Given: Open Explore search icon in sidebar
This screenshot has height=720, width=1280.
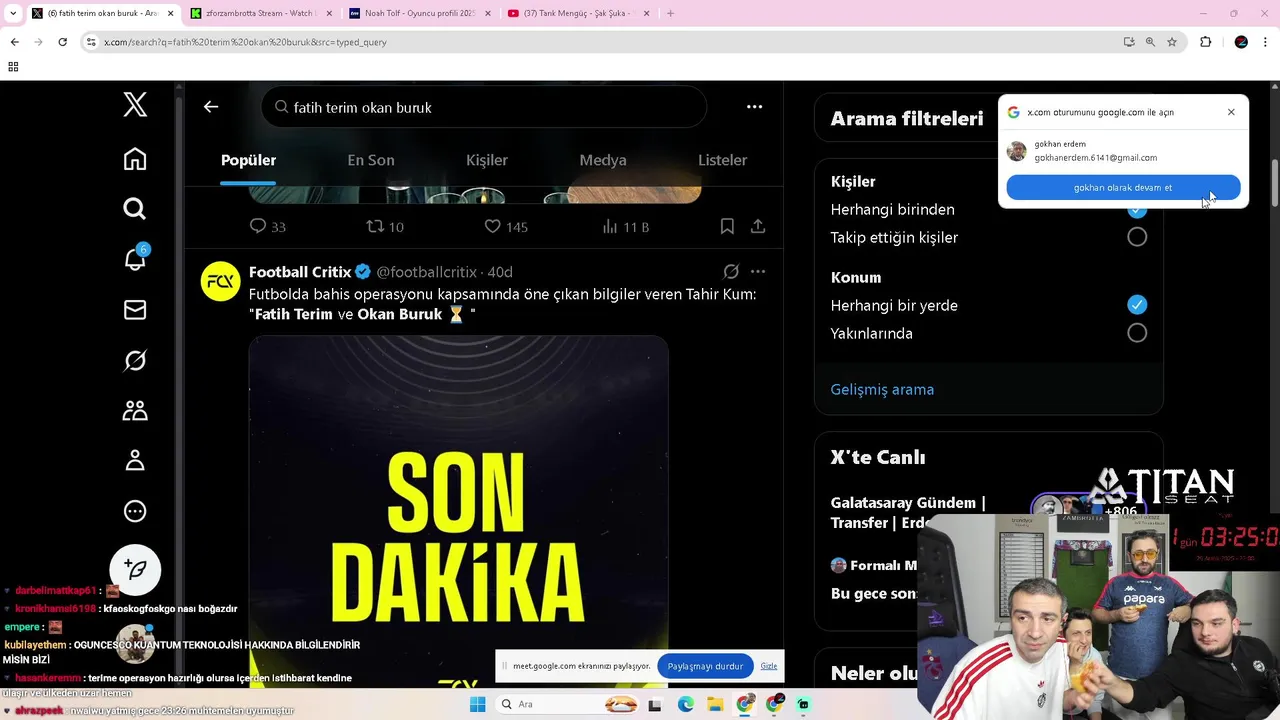Looking at the screenshot, I should (135, 208).
